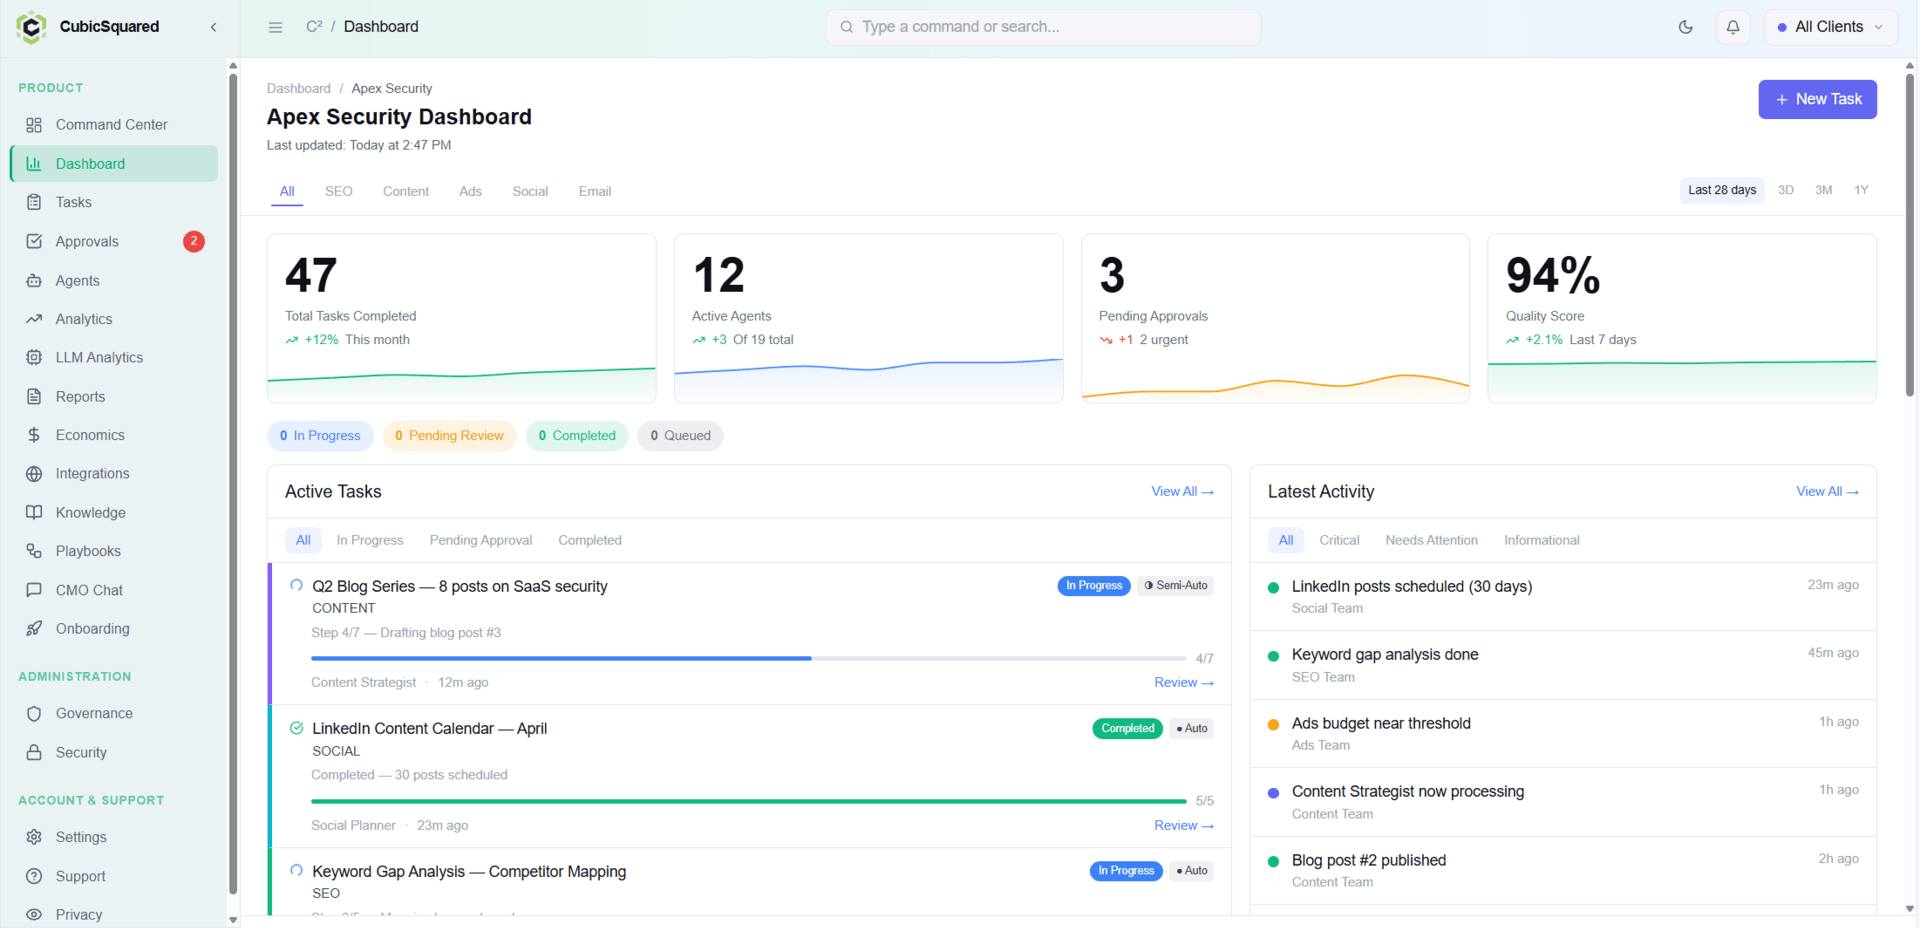Open the Governance shield icon

(34, 714)
